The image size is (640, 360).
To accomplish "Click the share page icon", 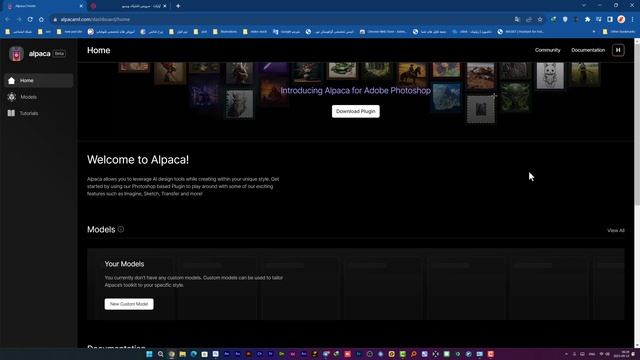I will point(529,19).
